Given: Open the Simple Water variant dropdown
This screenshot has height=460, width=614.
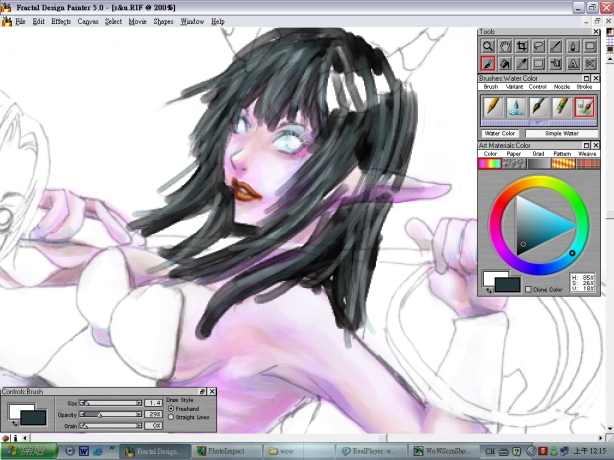Looking at the screenshot, I should 562,133.
